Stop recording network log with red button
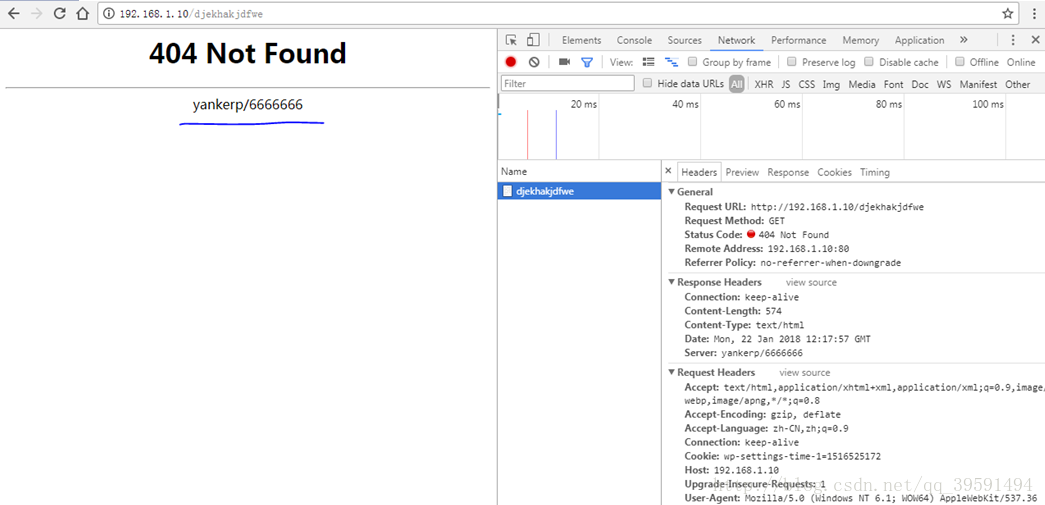The width and height of the screenshot is (1045, 505). click(x=511, y=62)
